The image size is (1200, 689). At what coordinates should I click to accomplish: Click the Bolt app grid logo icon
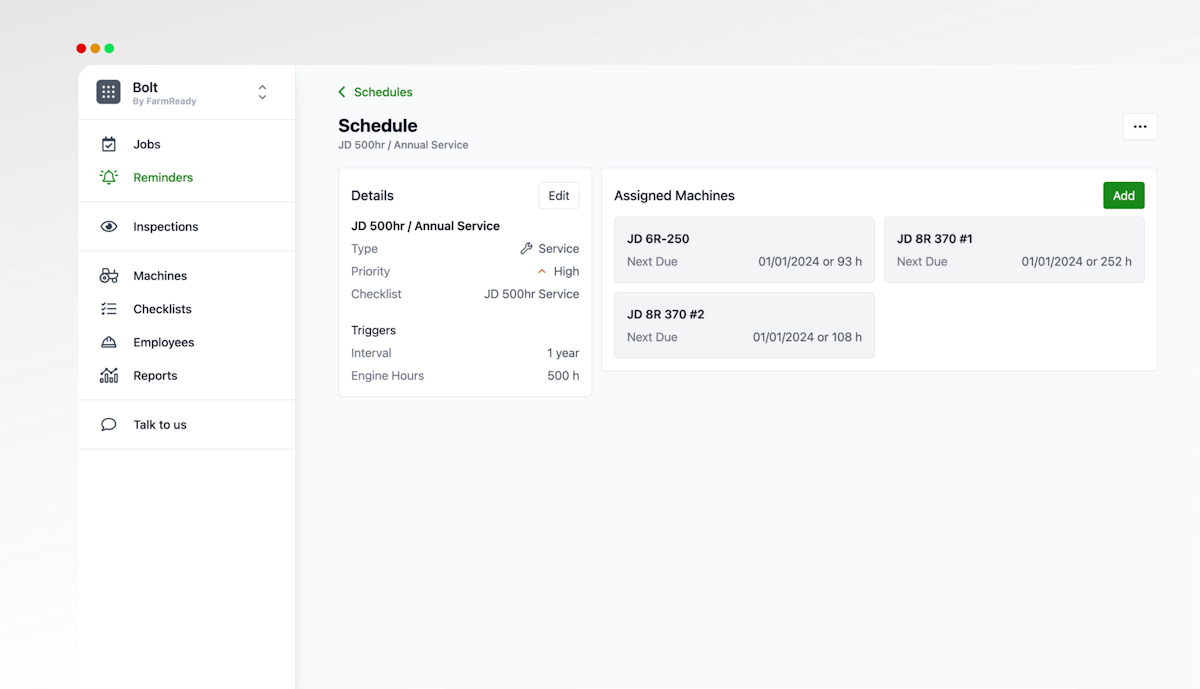108,92
